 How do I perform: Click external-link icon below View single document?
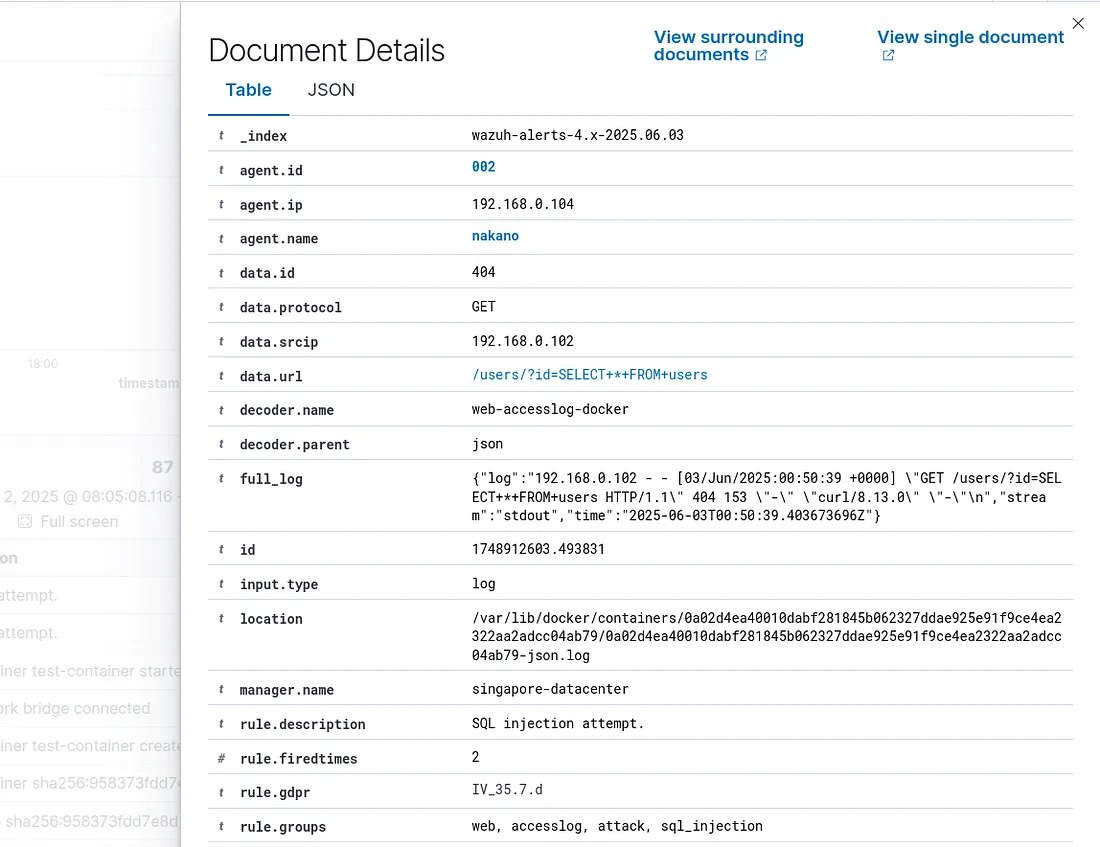click(887, 55)
